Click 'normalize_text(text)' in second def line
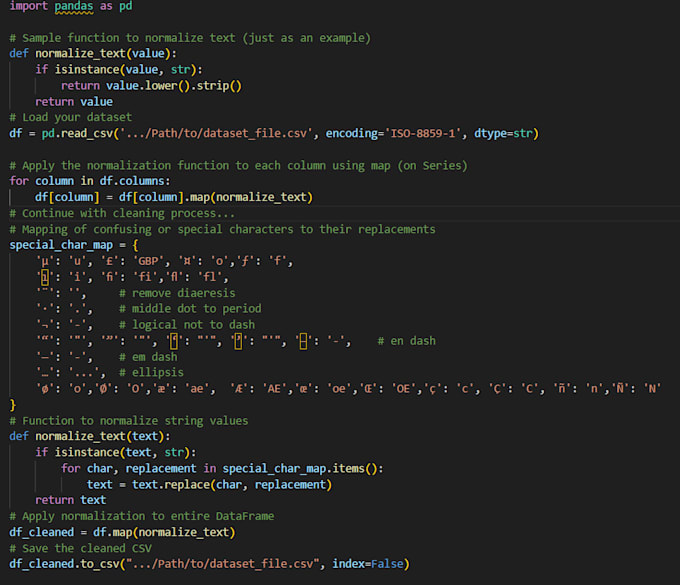 (x=100, y=436)
